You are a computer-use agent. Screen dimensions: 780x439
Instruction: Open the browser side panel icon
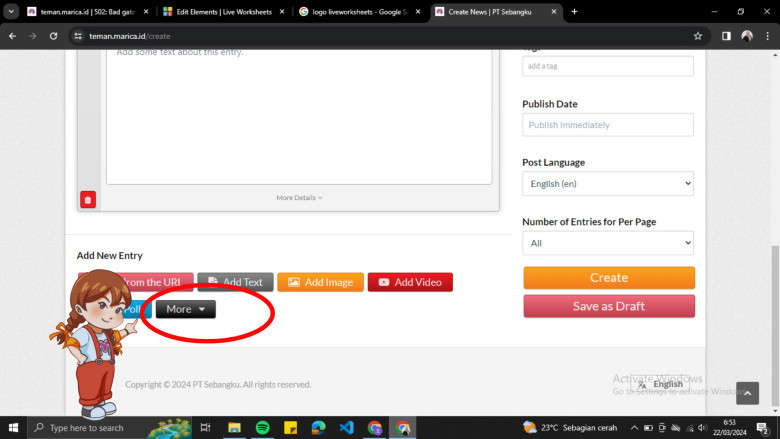click(x=726, y=35)
